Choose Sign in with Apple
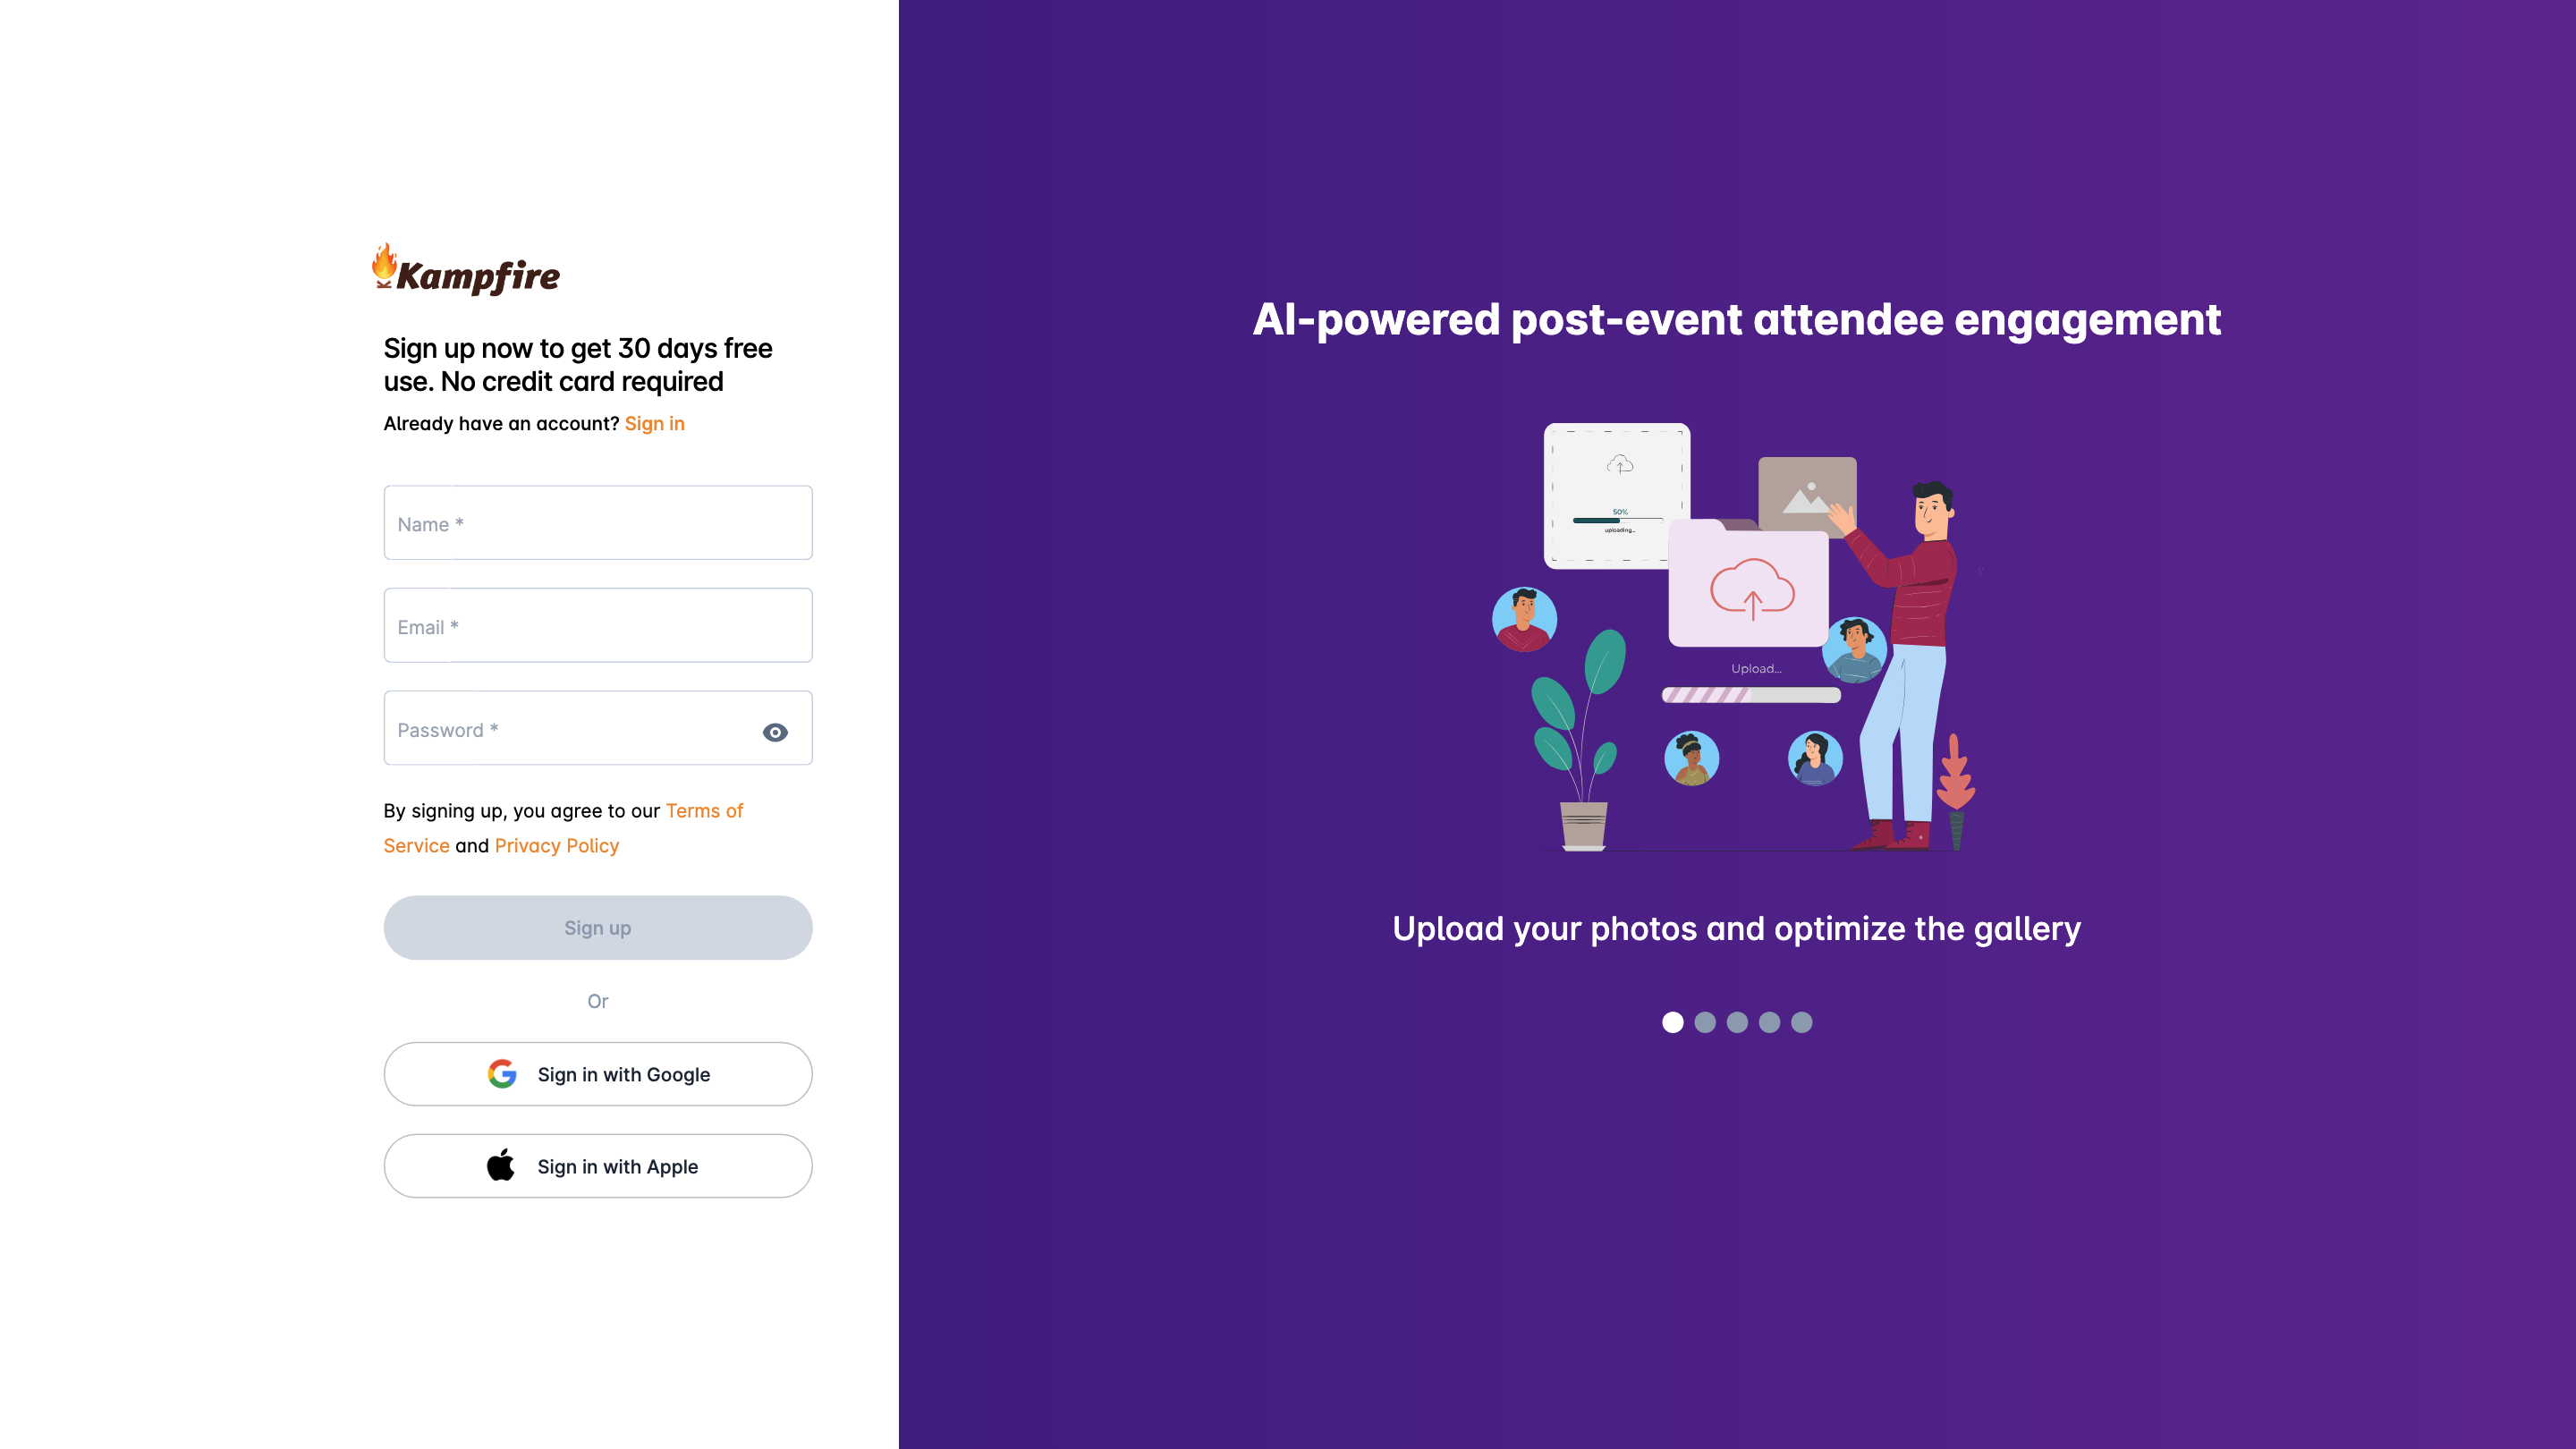The image size is (2576, 1449). click(598, 1166)
